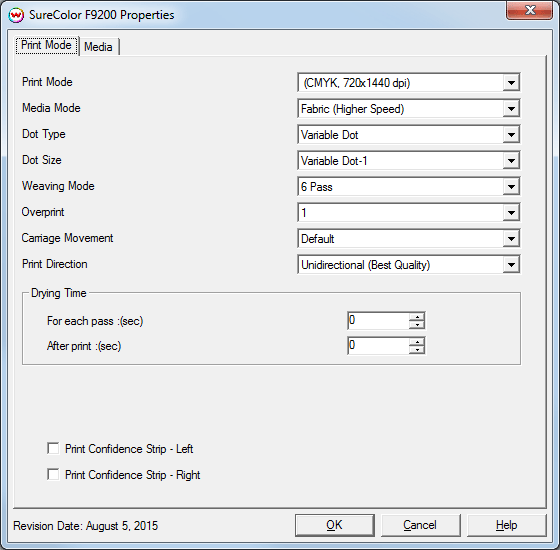Enable Print Confidence Strip - Left
560x550 pixels.
click(53, 448)
